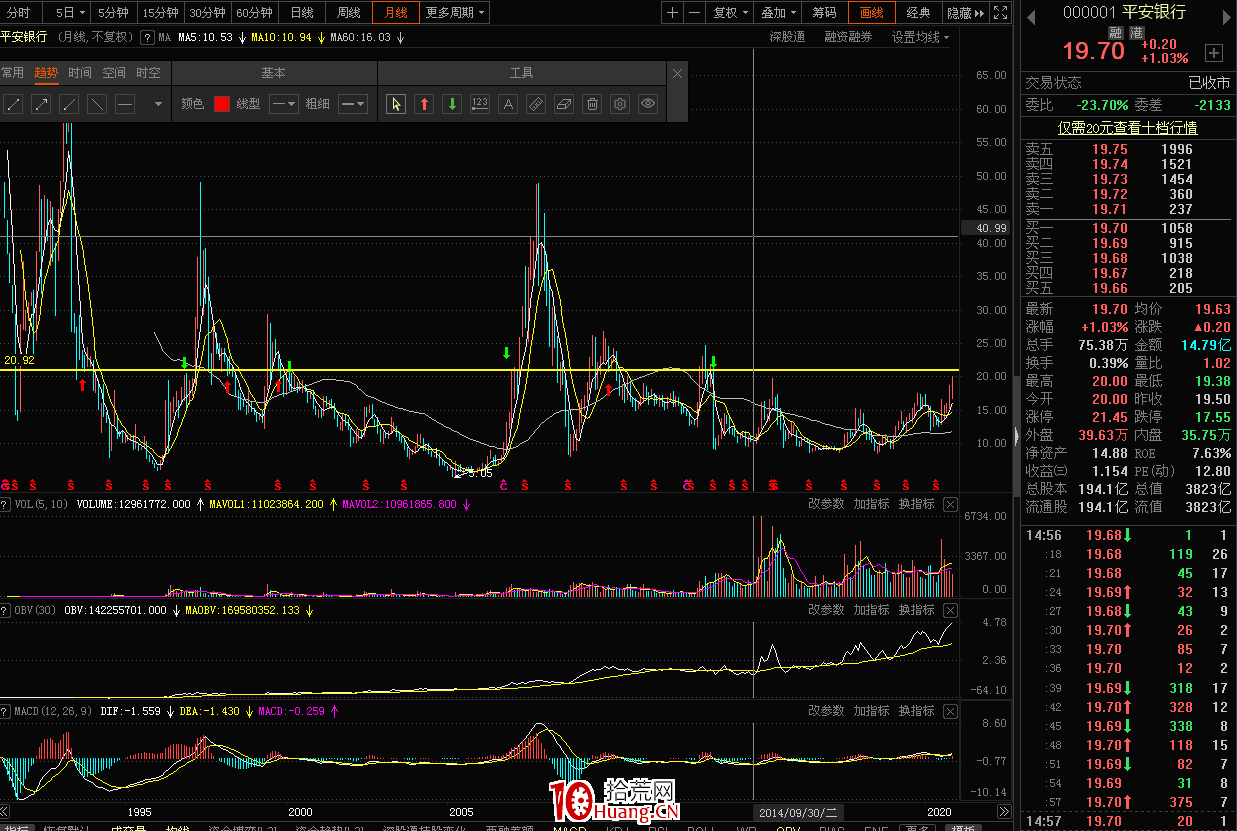Expand the 更多周期 period dropdown

455,12
